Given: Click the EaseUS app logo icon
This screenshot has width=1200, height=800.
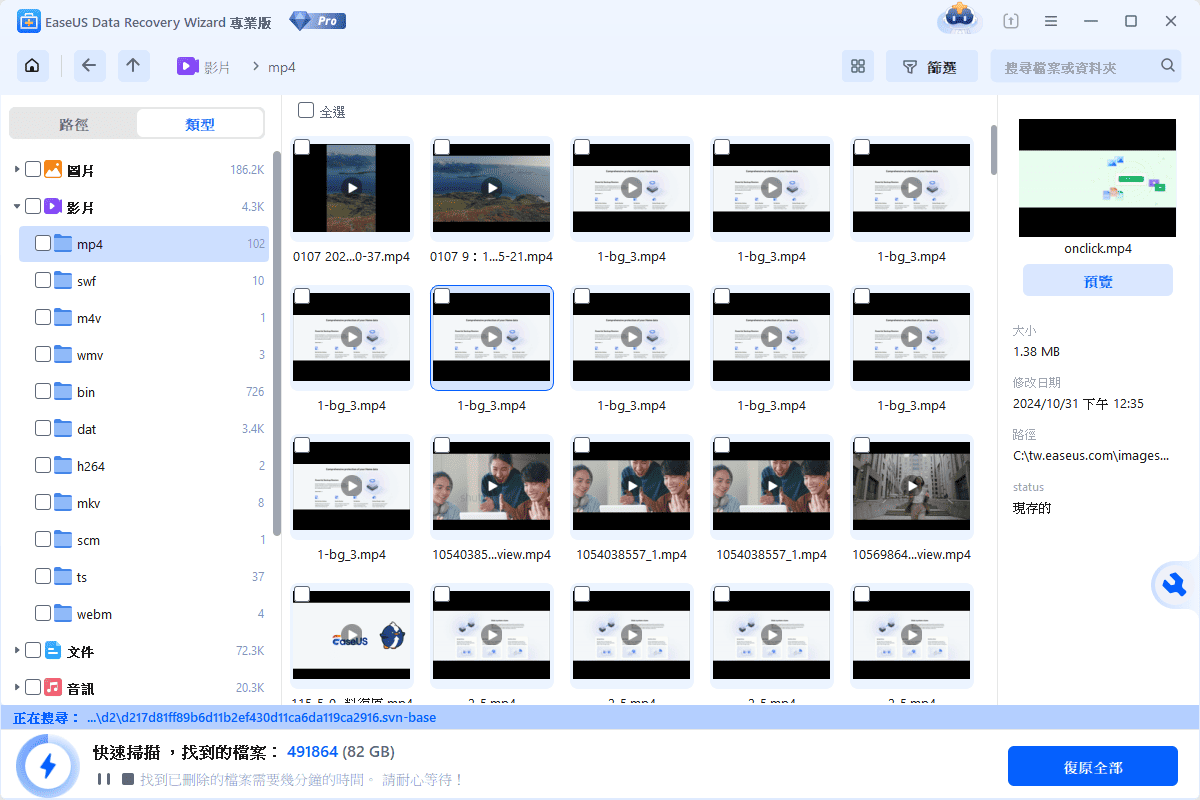Looking at the screenshot, I should click(x=29, y=21).
